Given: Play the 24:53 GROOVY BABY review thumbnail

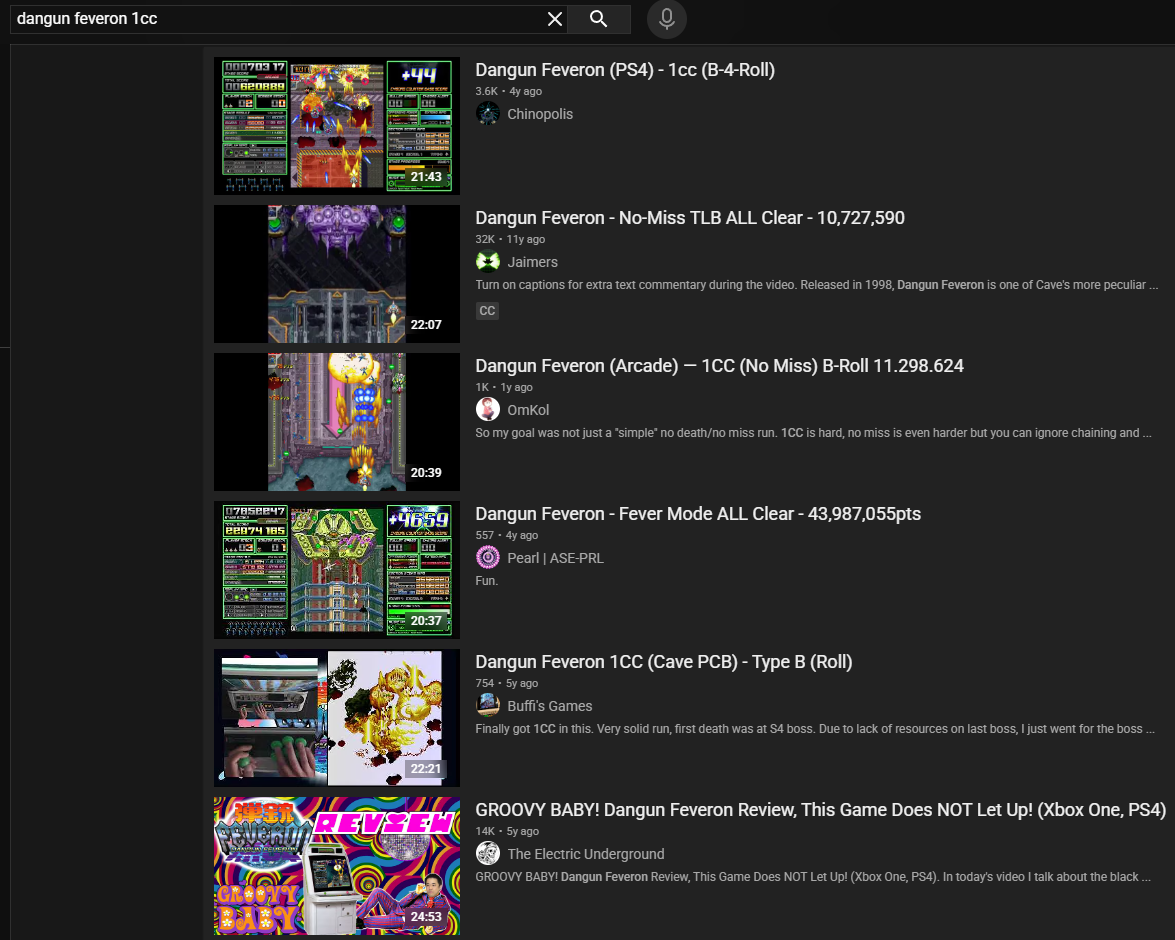Looking at the screenshot, I should [336, 866].
